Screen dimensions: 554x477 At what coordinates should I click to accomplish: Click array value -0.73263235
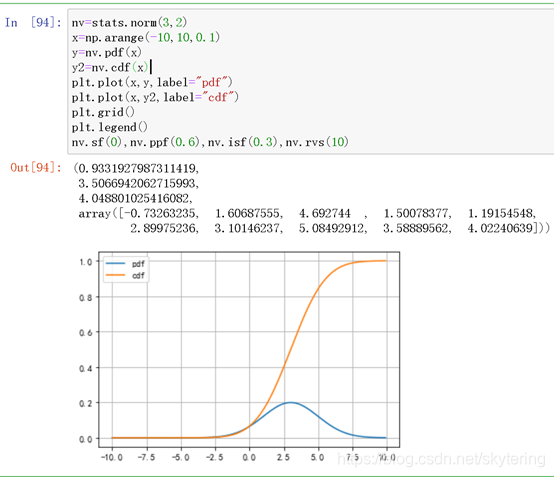click(159, 213)
